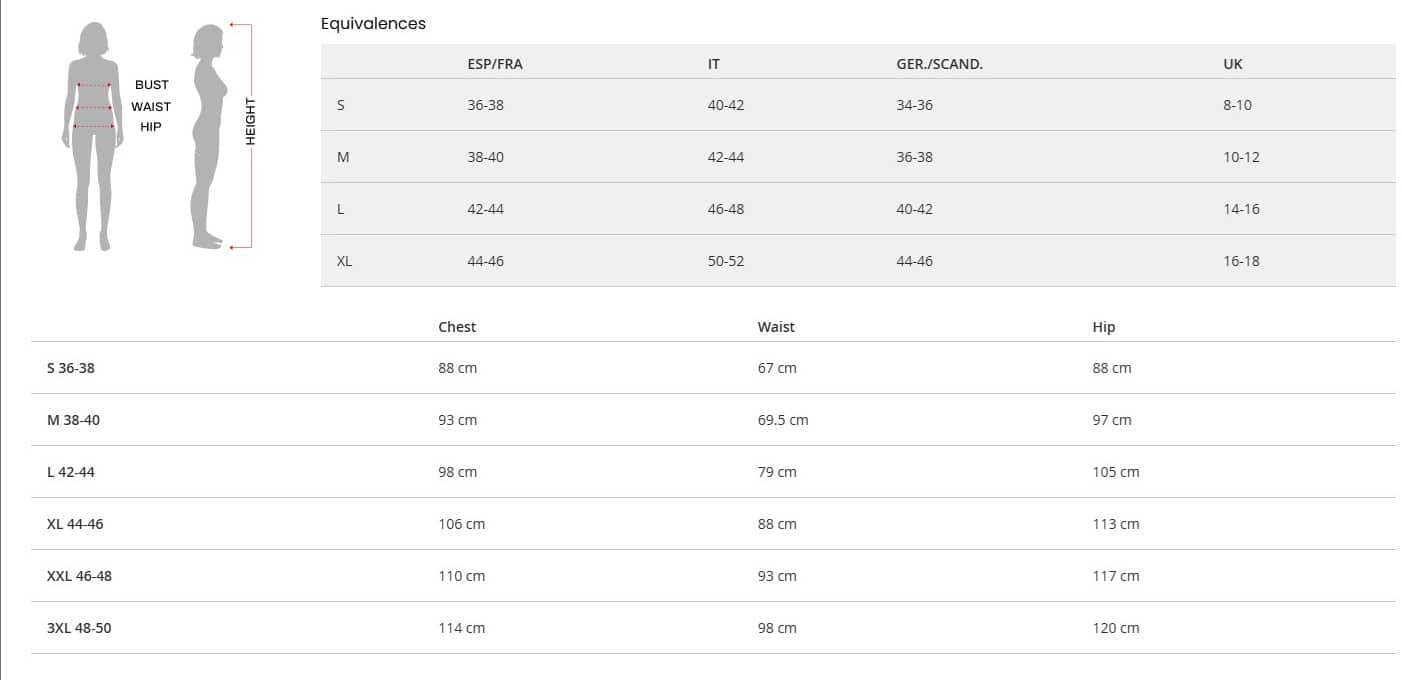Click the IT column header
This screenshot has height=680, width=1402.
713,64
